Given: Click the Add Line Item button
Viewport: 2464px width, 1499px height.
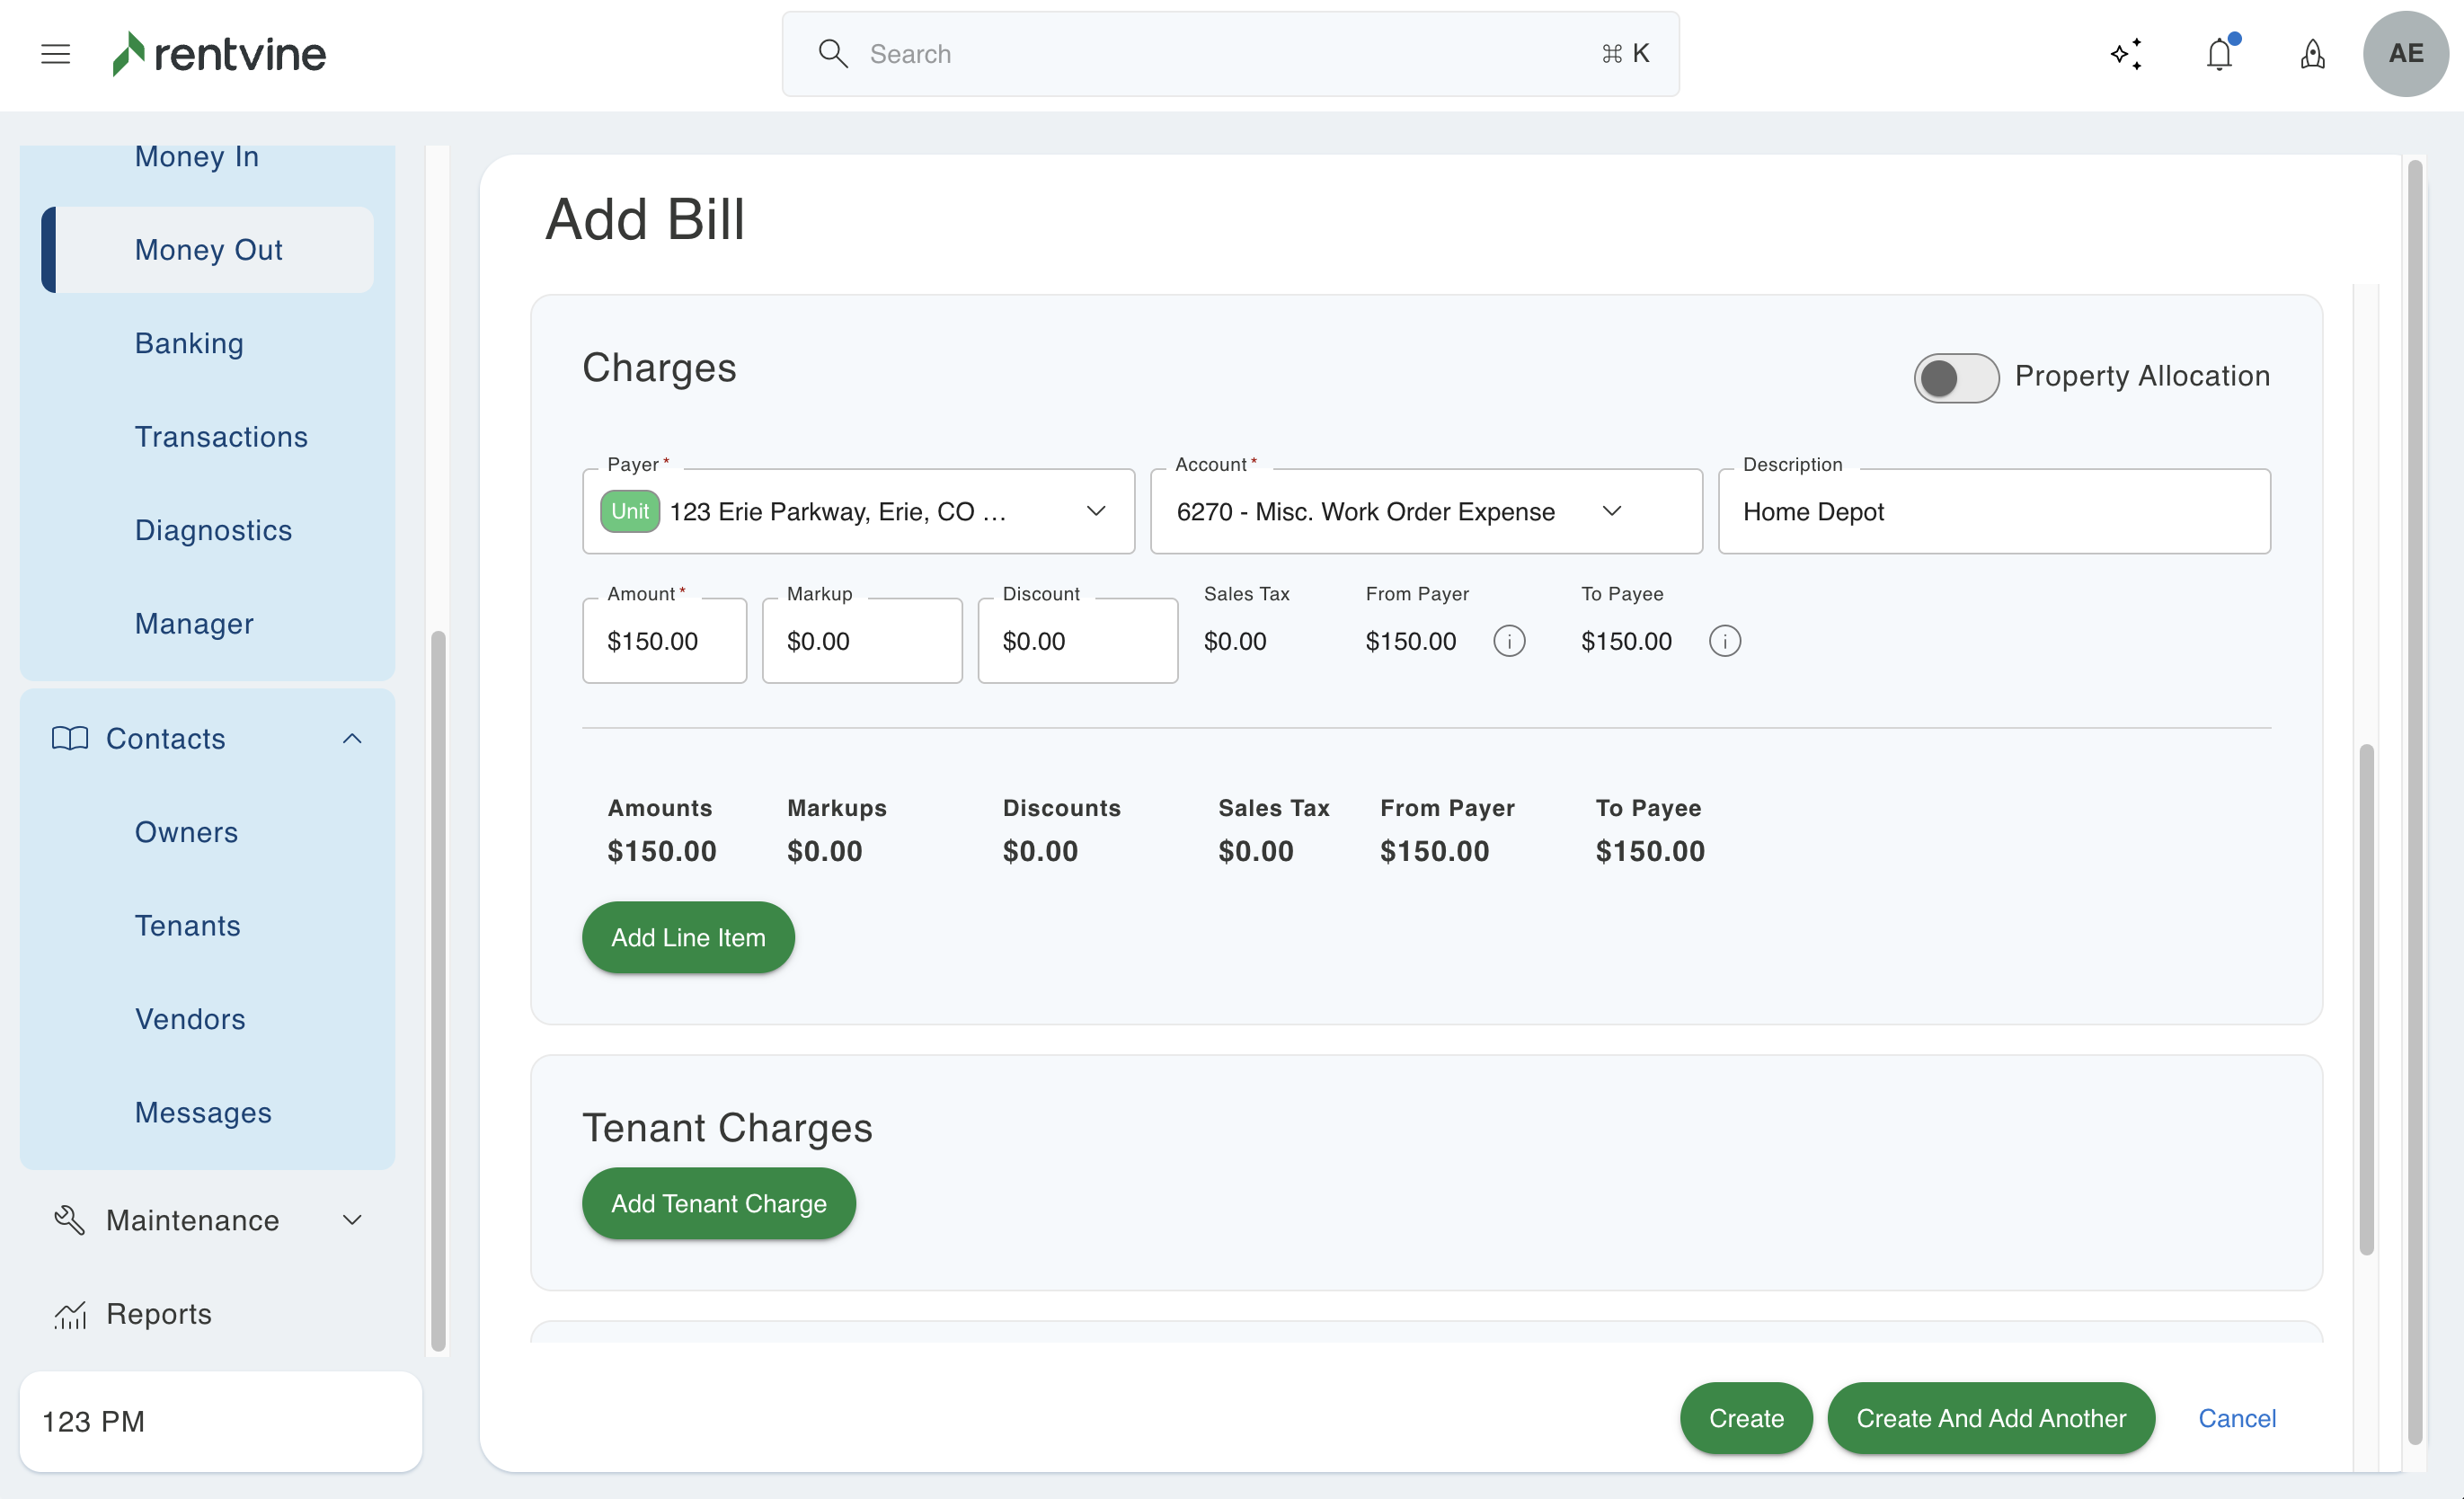Looking at the screenshot, I should pyautogui.click(x=688, y=937).
